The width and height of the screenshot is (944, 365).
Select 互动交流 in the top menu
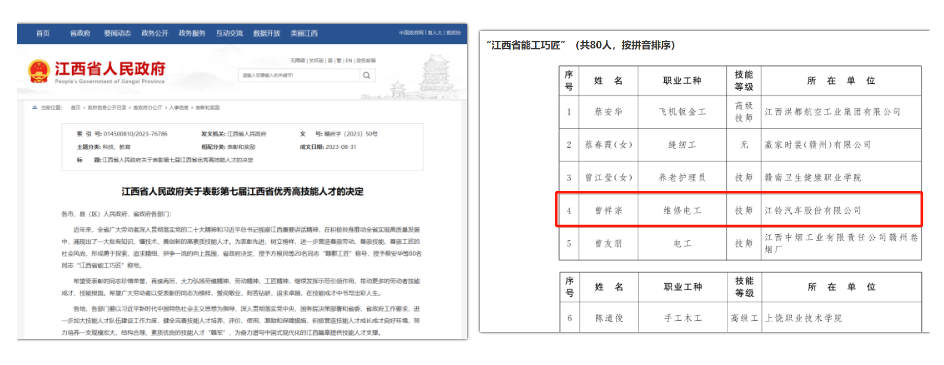[229, 34]
